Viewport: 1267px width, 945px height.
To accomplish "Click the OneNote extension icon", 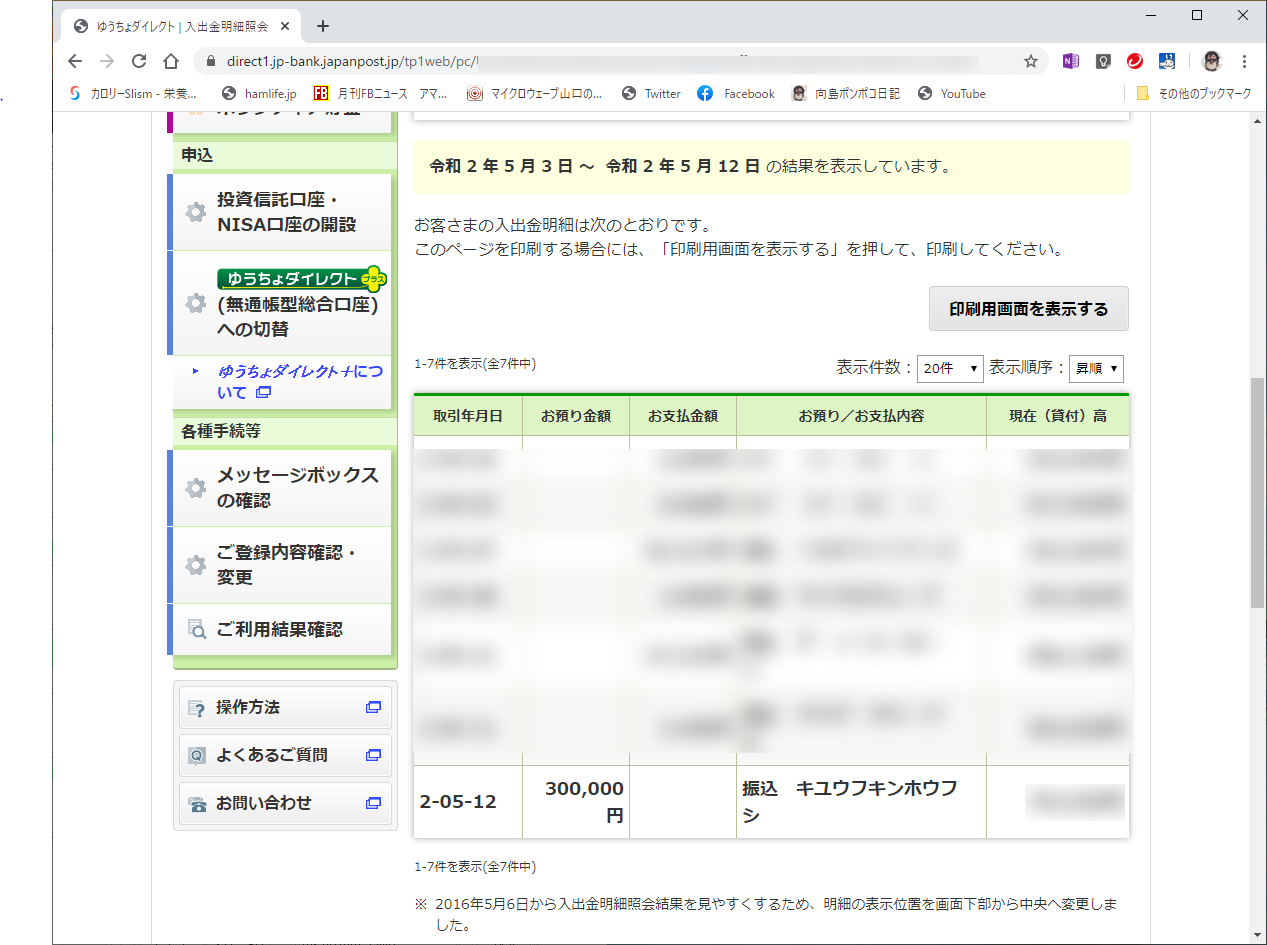I will tap(1071, 61).
